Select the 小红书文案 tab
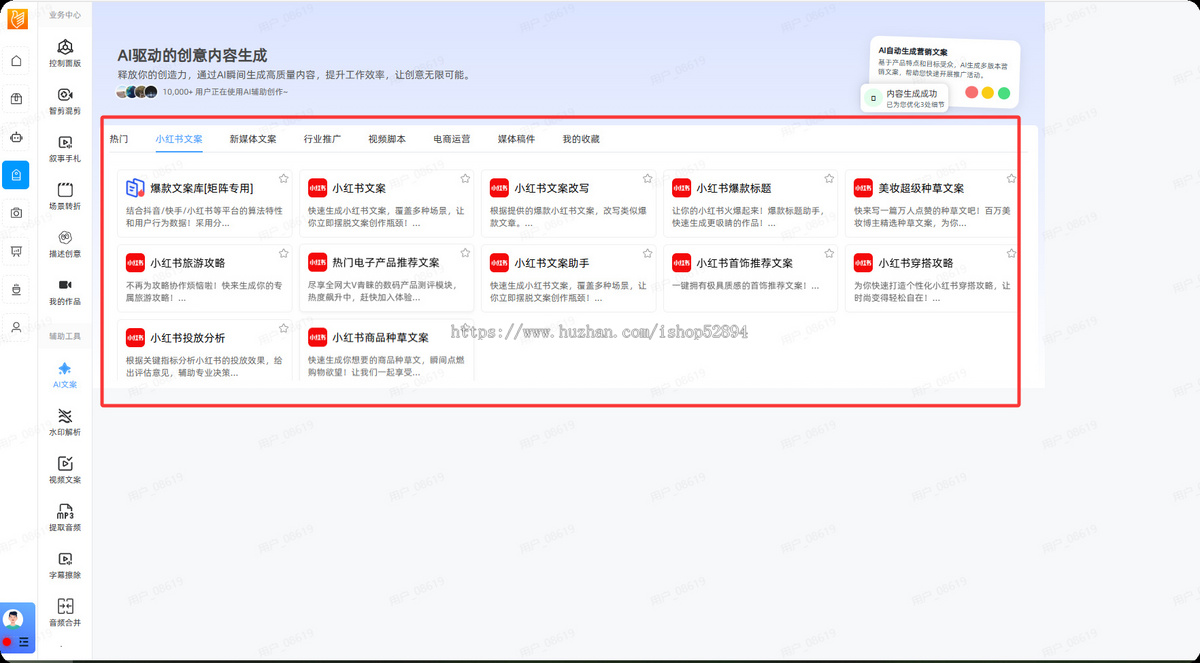The width and height of the screenshot is (1200, 663). tap(179, 139)
